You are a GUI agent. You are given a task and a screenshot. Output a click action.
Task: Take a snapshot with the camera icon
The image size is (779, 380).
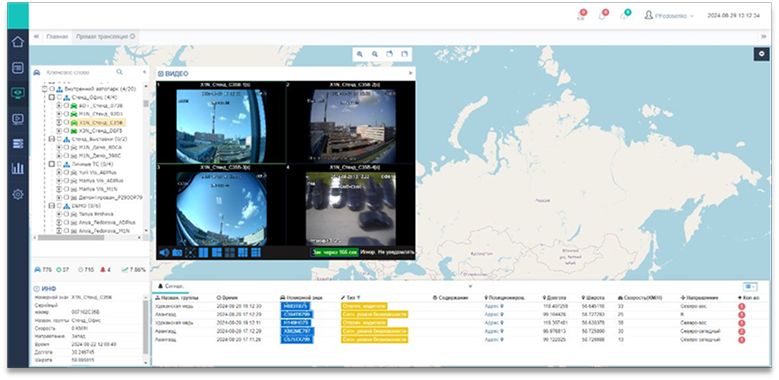pos(177,252)
